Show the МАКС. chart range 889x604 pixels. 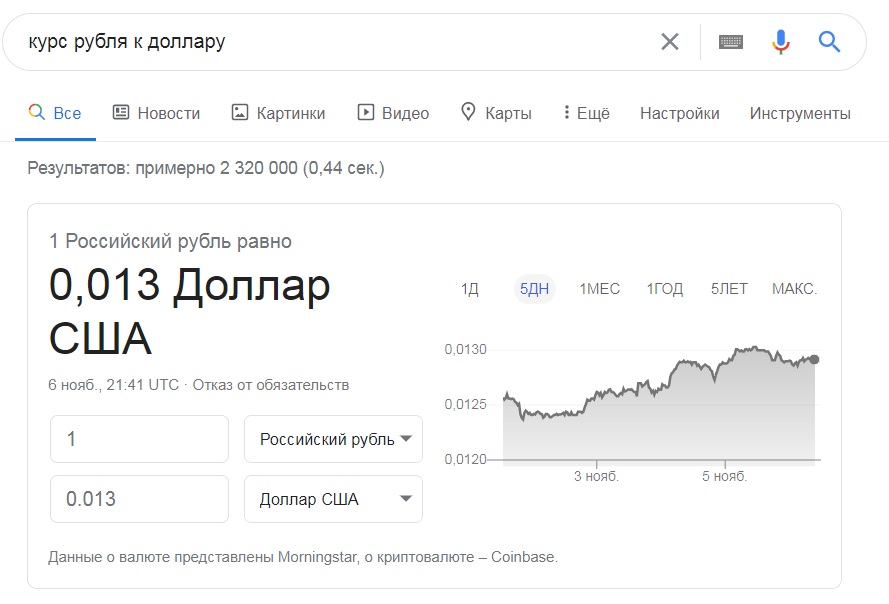tap(795, 289)
